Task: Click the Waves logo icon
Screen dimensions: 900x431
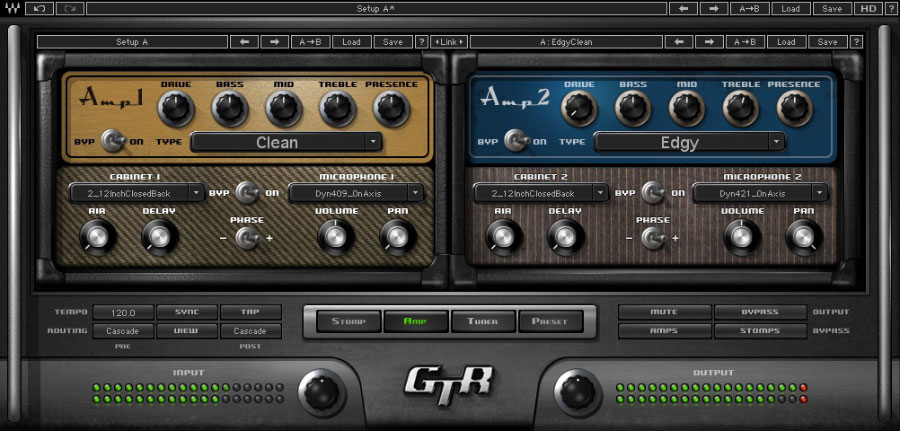Action: click(x=11, y=8)
